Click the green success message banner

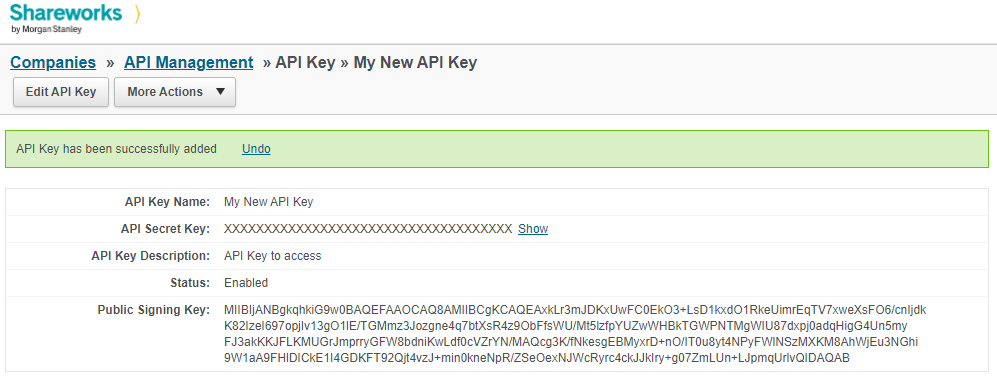pyautogui.click(x=497, y=149)
